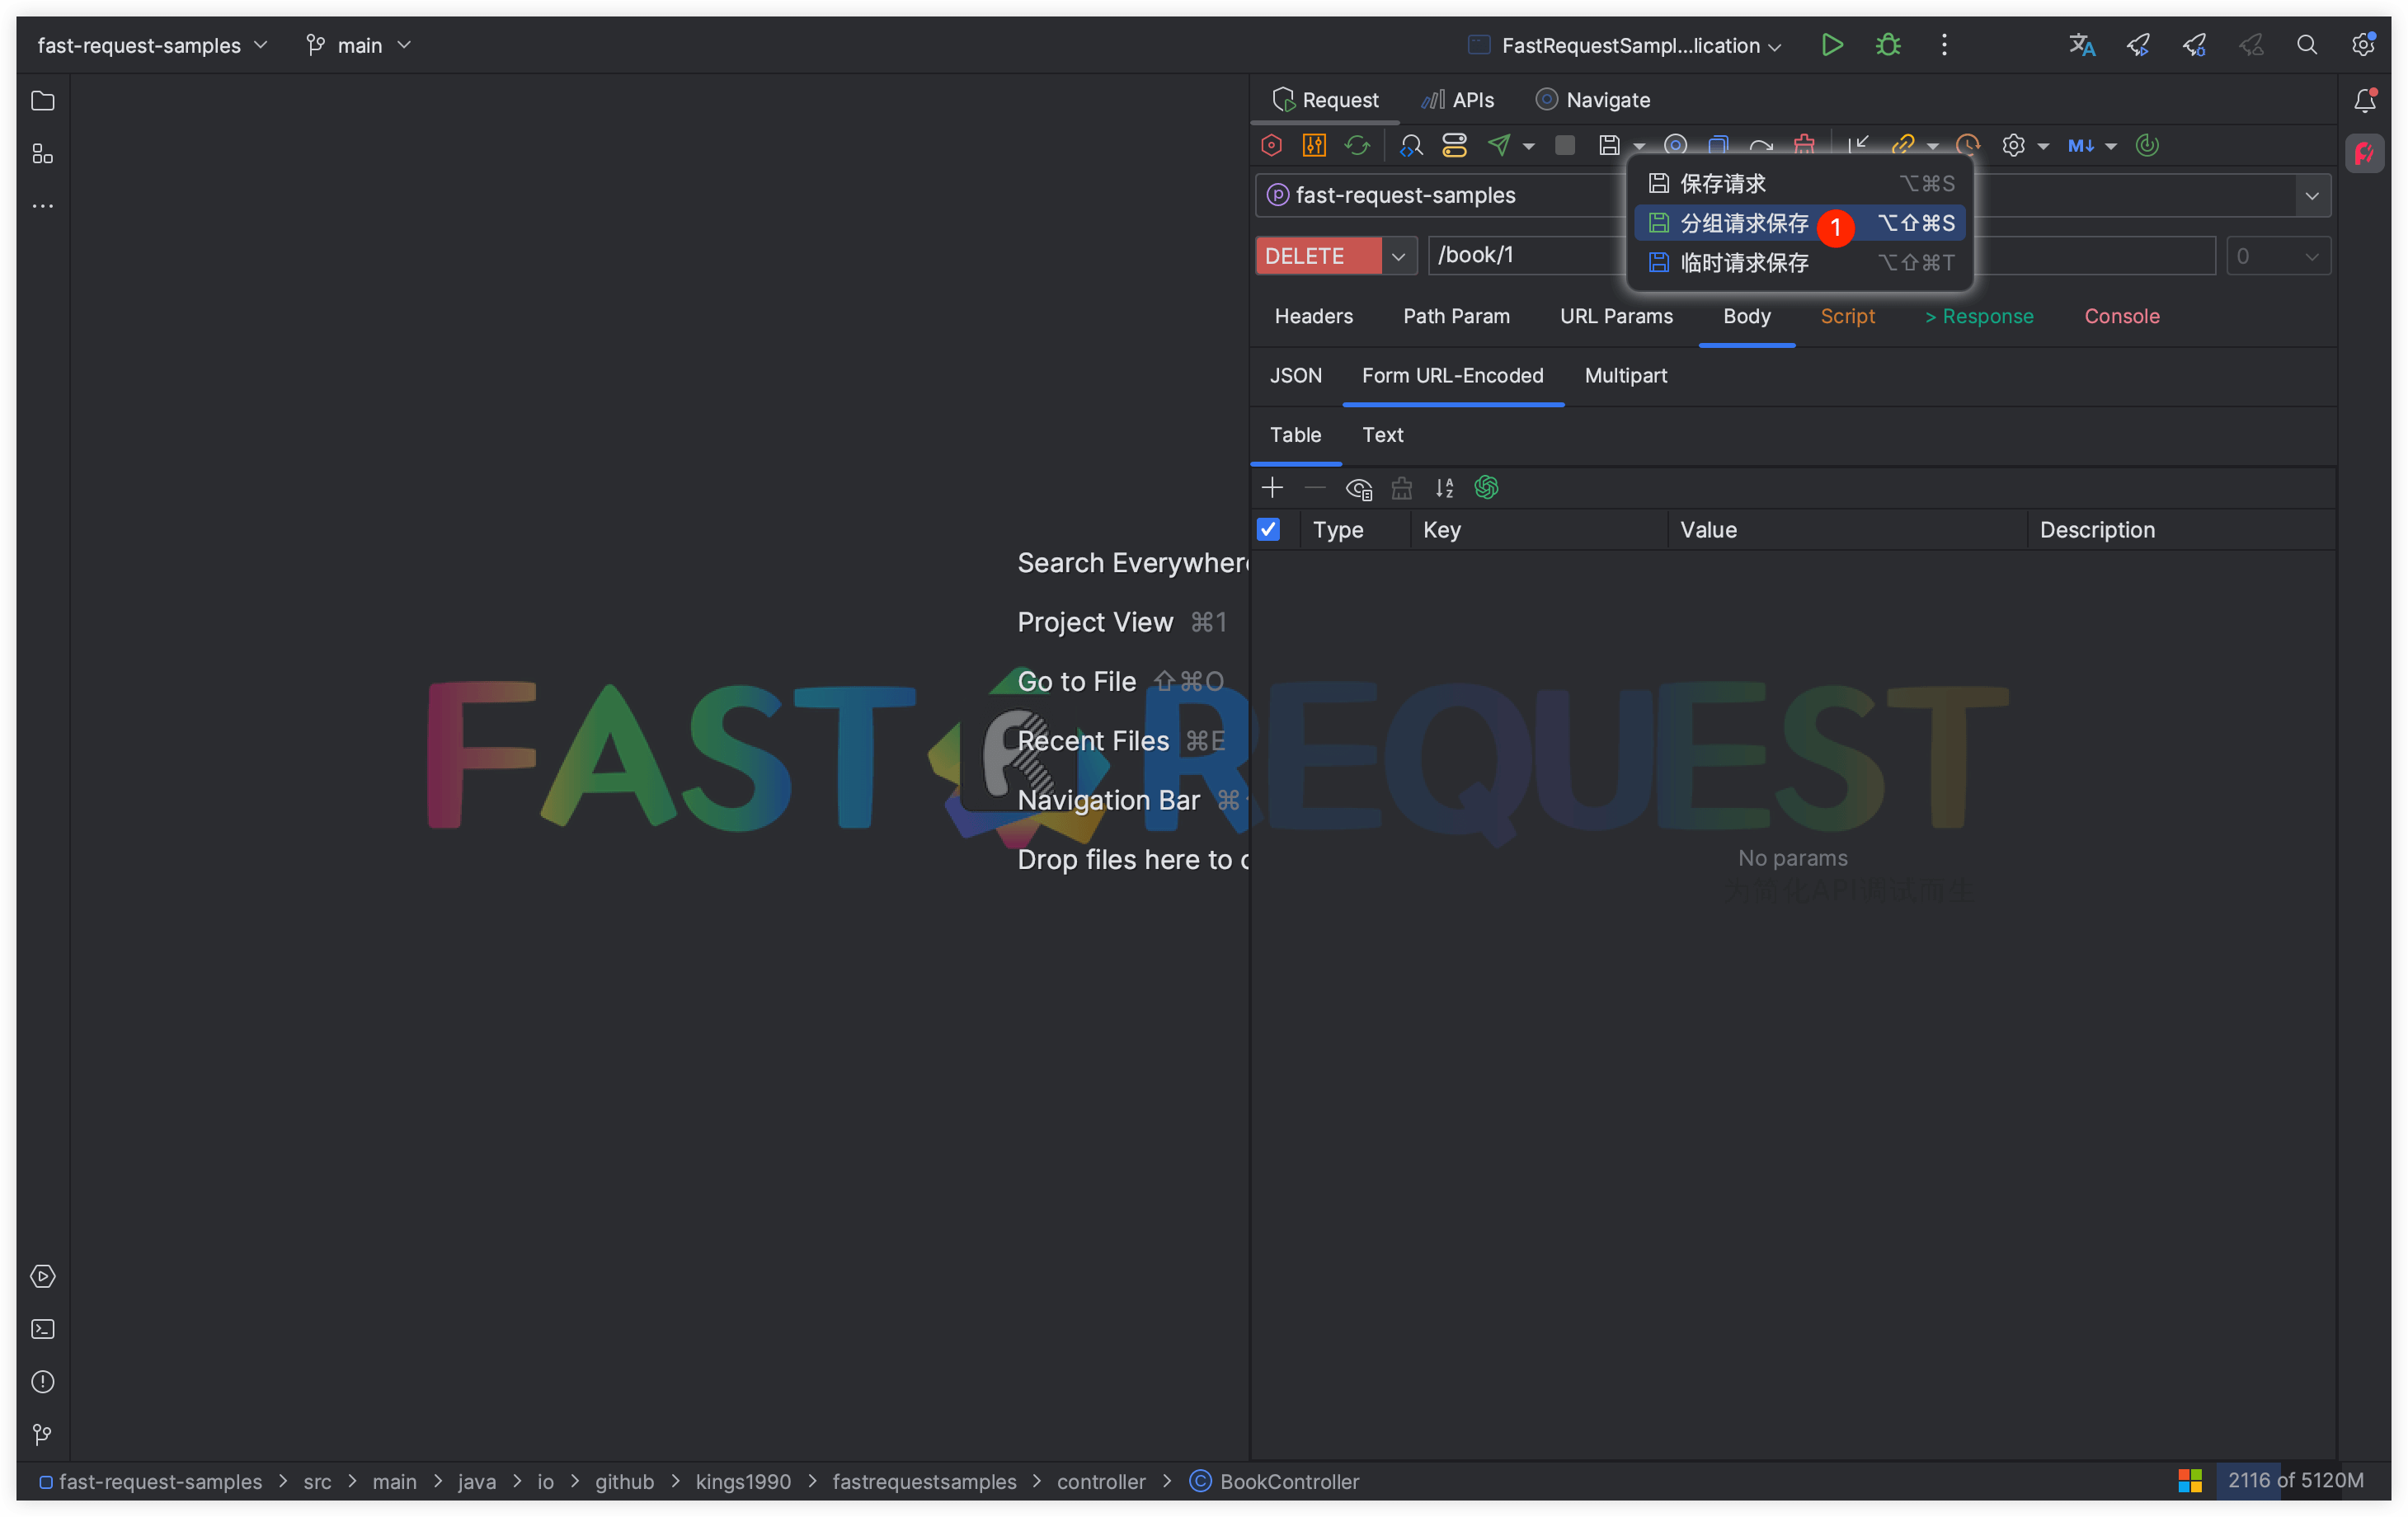Click the green refresh sync icon
Viewport: 2408px width, 1517px height.
pyautogui.click(x=1357, y=146)
